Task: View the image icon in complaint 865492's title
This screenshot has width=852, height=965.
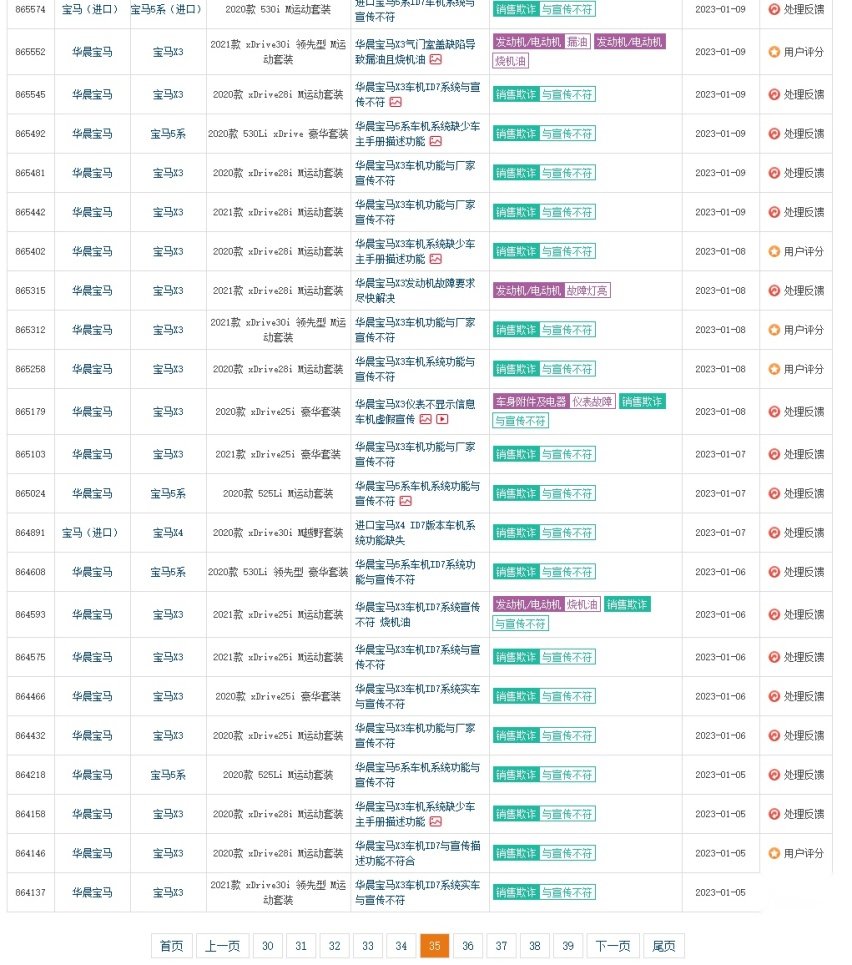Action: click(436, 142)
